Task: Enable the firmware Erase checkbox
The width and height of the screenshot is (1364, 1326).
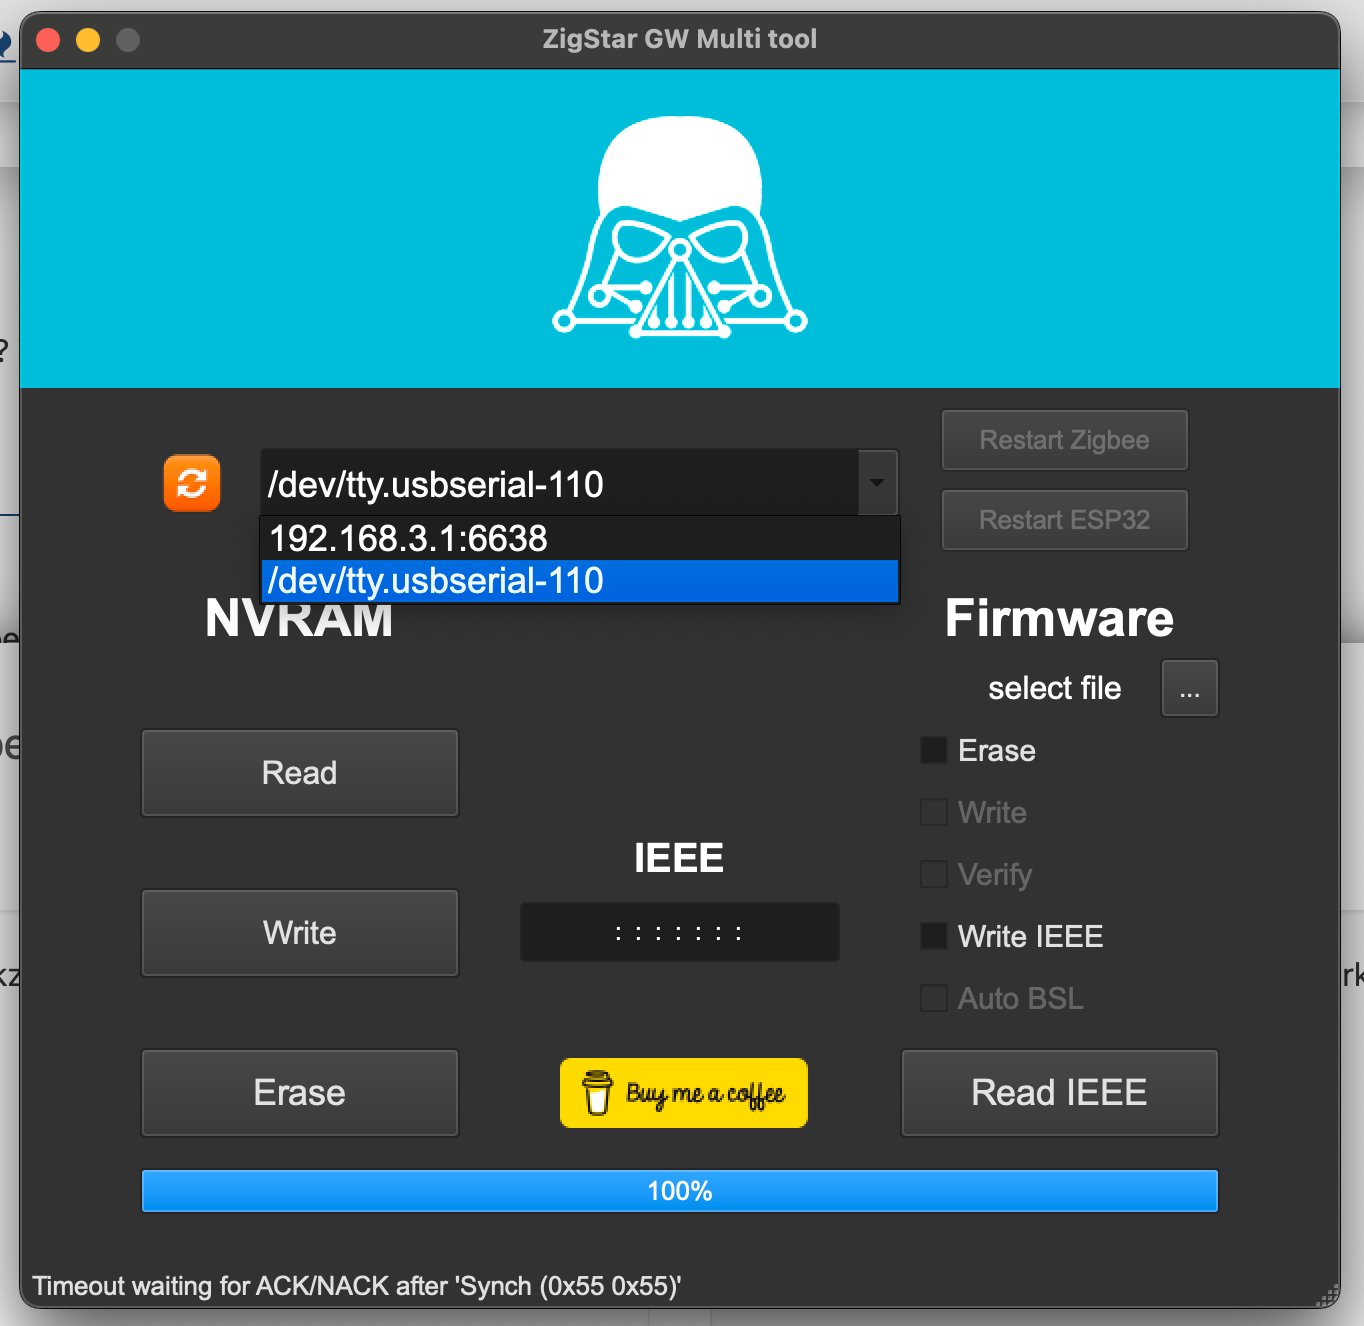Action: click(934, 750)
